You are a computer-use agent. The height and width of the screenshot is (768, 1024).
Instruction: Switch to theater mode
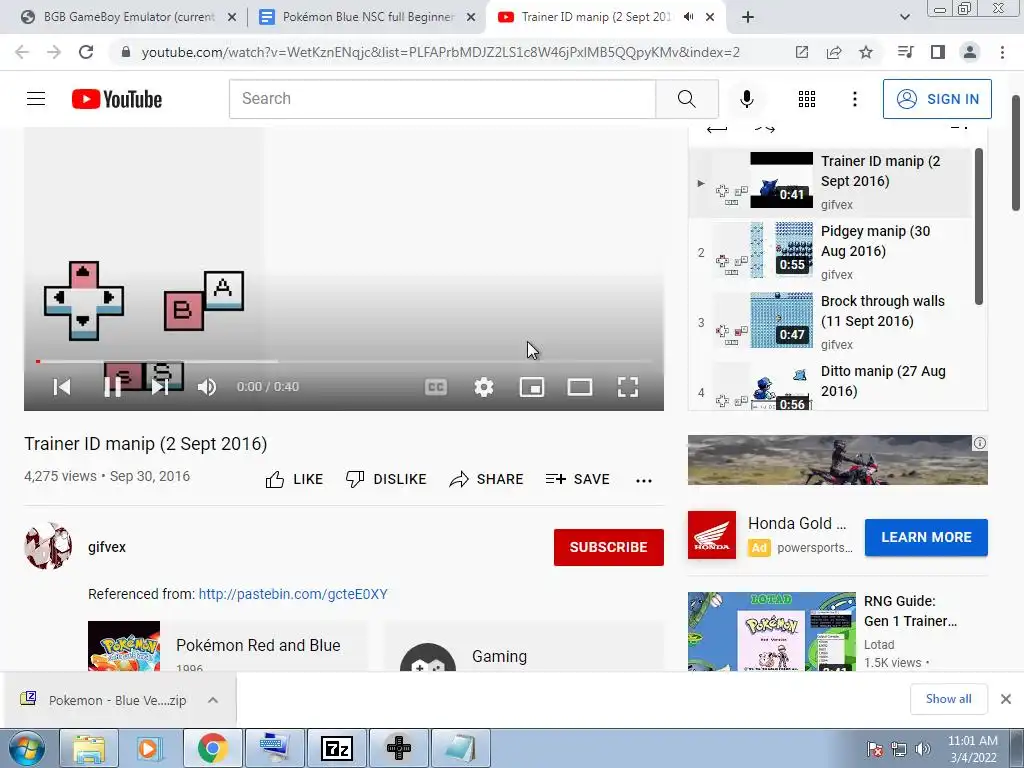pos(580,387)
